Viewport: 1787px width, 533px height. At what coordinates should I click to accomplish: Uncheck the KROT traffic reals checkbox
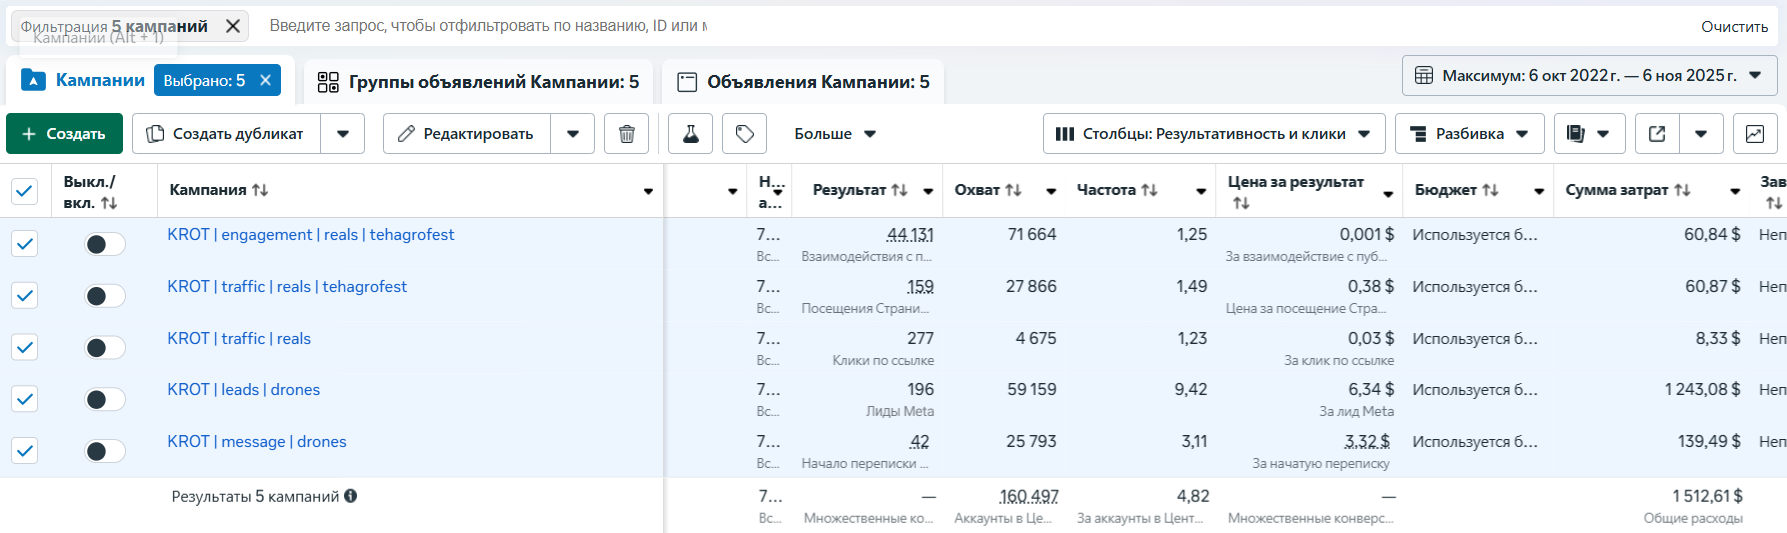[25, 347]
